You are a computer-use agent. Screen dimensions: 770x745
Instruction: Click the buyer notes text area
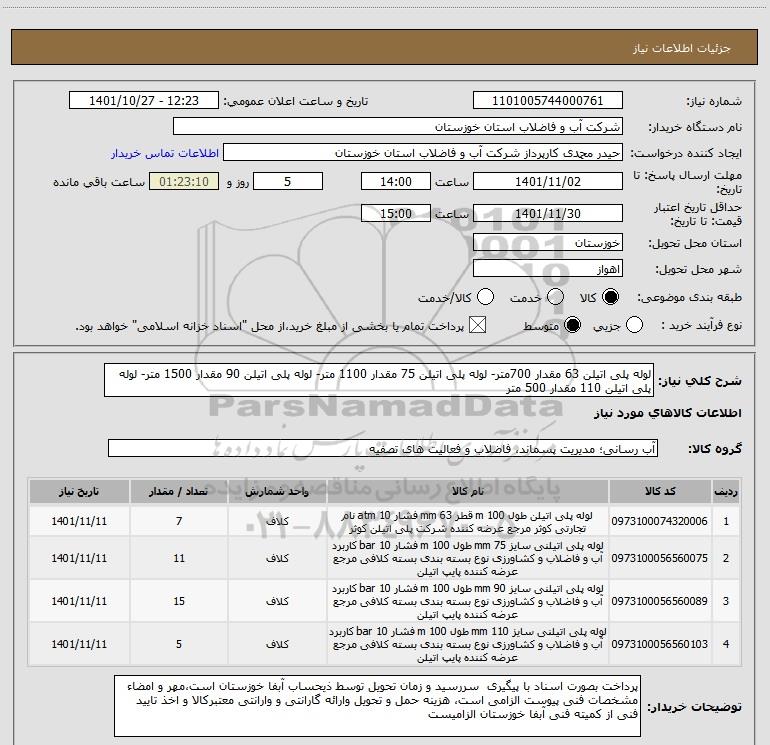[377, 706]
